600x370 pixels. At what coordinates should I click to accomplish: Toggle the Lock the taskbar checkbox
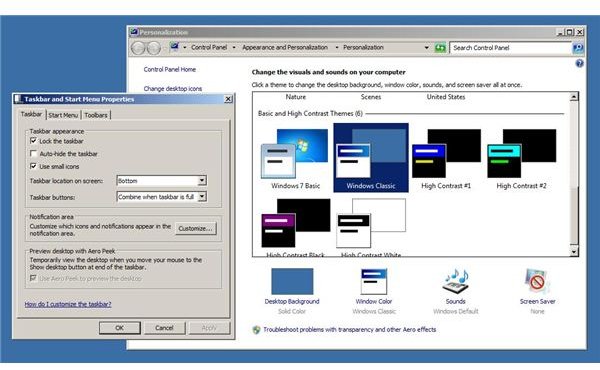click(x=33, y=141)
